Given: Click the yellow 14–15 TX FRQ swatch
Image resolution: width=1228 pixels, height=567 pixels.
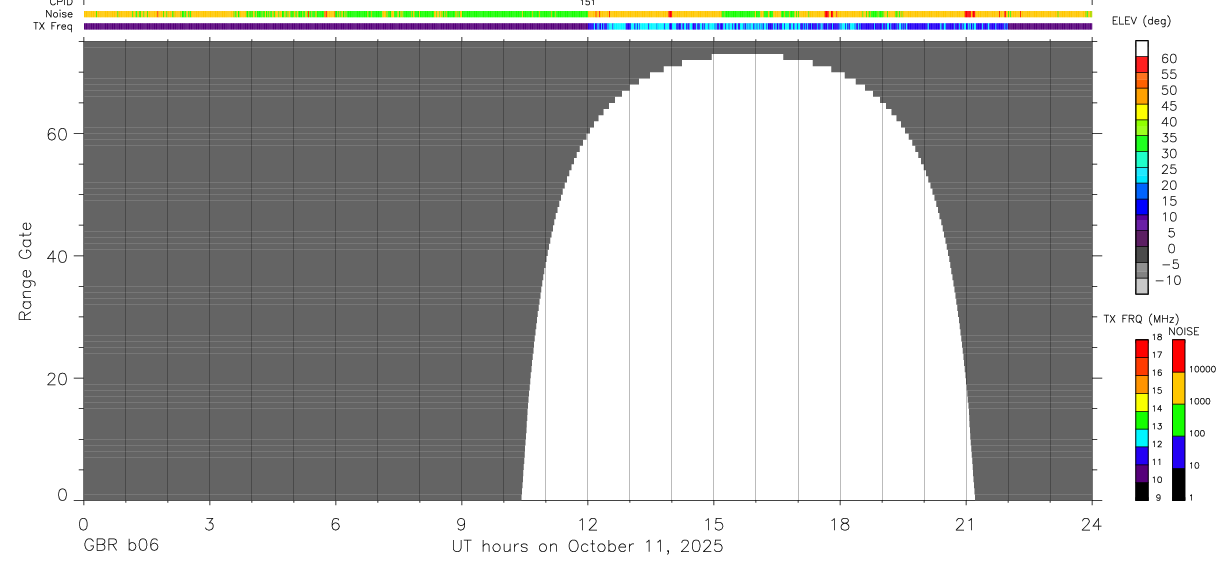Looking at the screenshot, I should [1141, 401].
